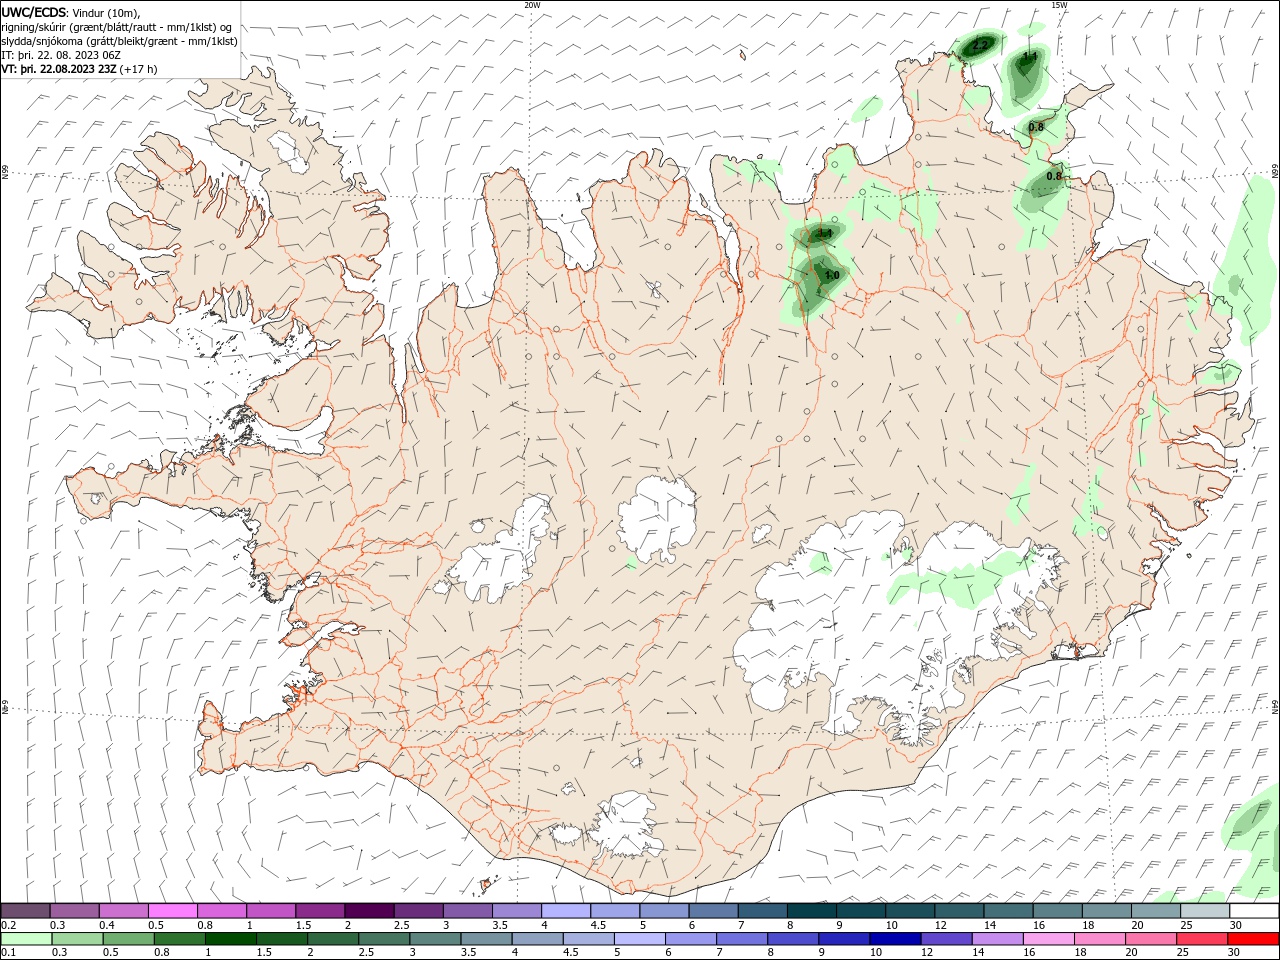The height and width of the screenshot is (960, 1280).
Task: Click the 'slydda/snjókoma' legend description line
Action: pos(119,41)
